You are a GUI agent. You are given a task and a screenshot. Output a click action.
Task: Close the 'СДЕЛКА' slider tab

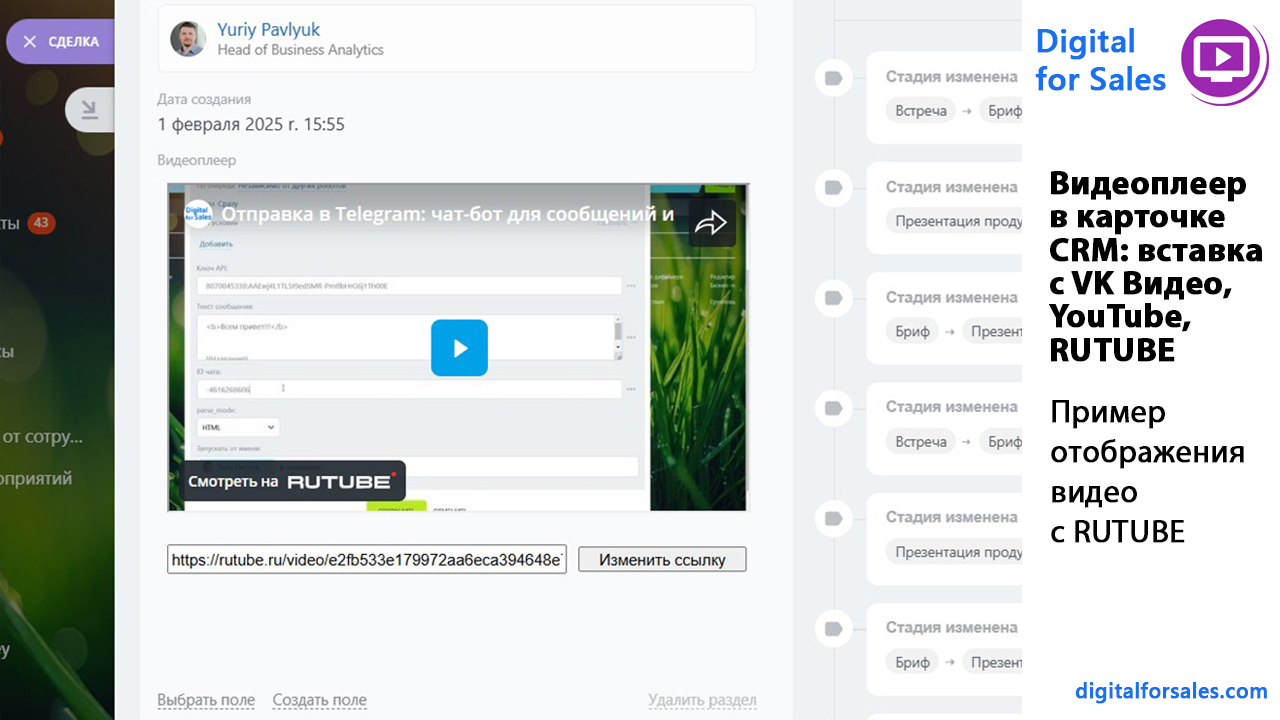coord(29,42)
